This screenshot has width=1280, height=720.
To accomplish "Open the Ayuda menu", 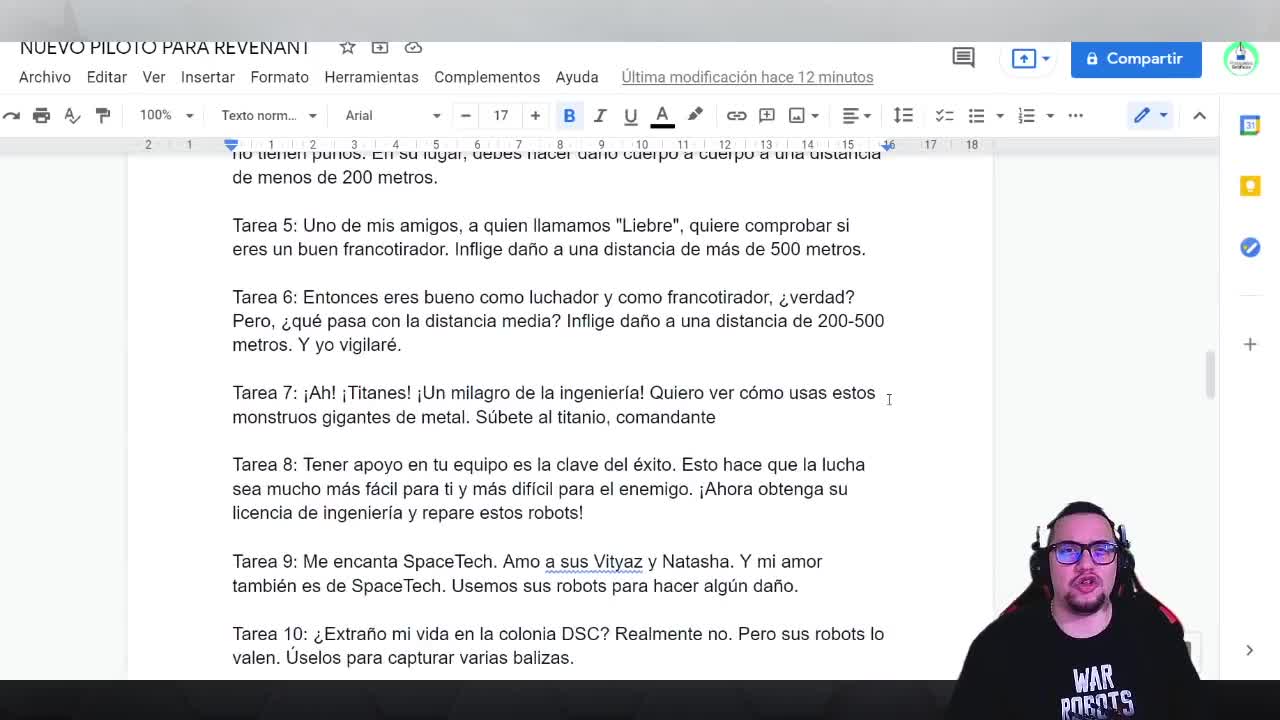I will (x=577, y=77).
